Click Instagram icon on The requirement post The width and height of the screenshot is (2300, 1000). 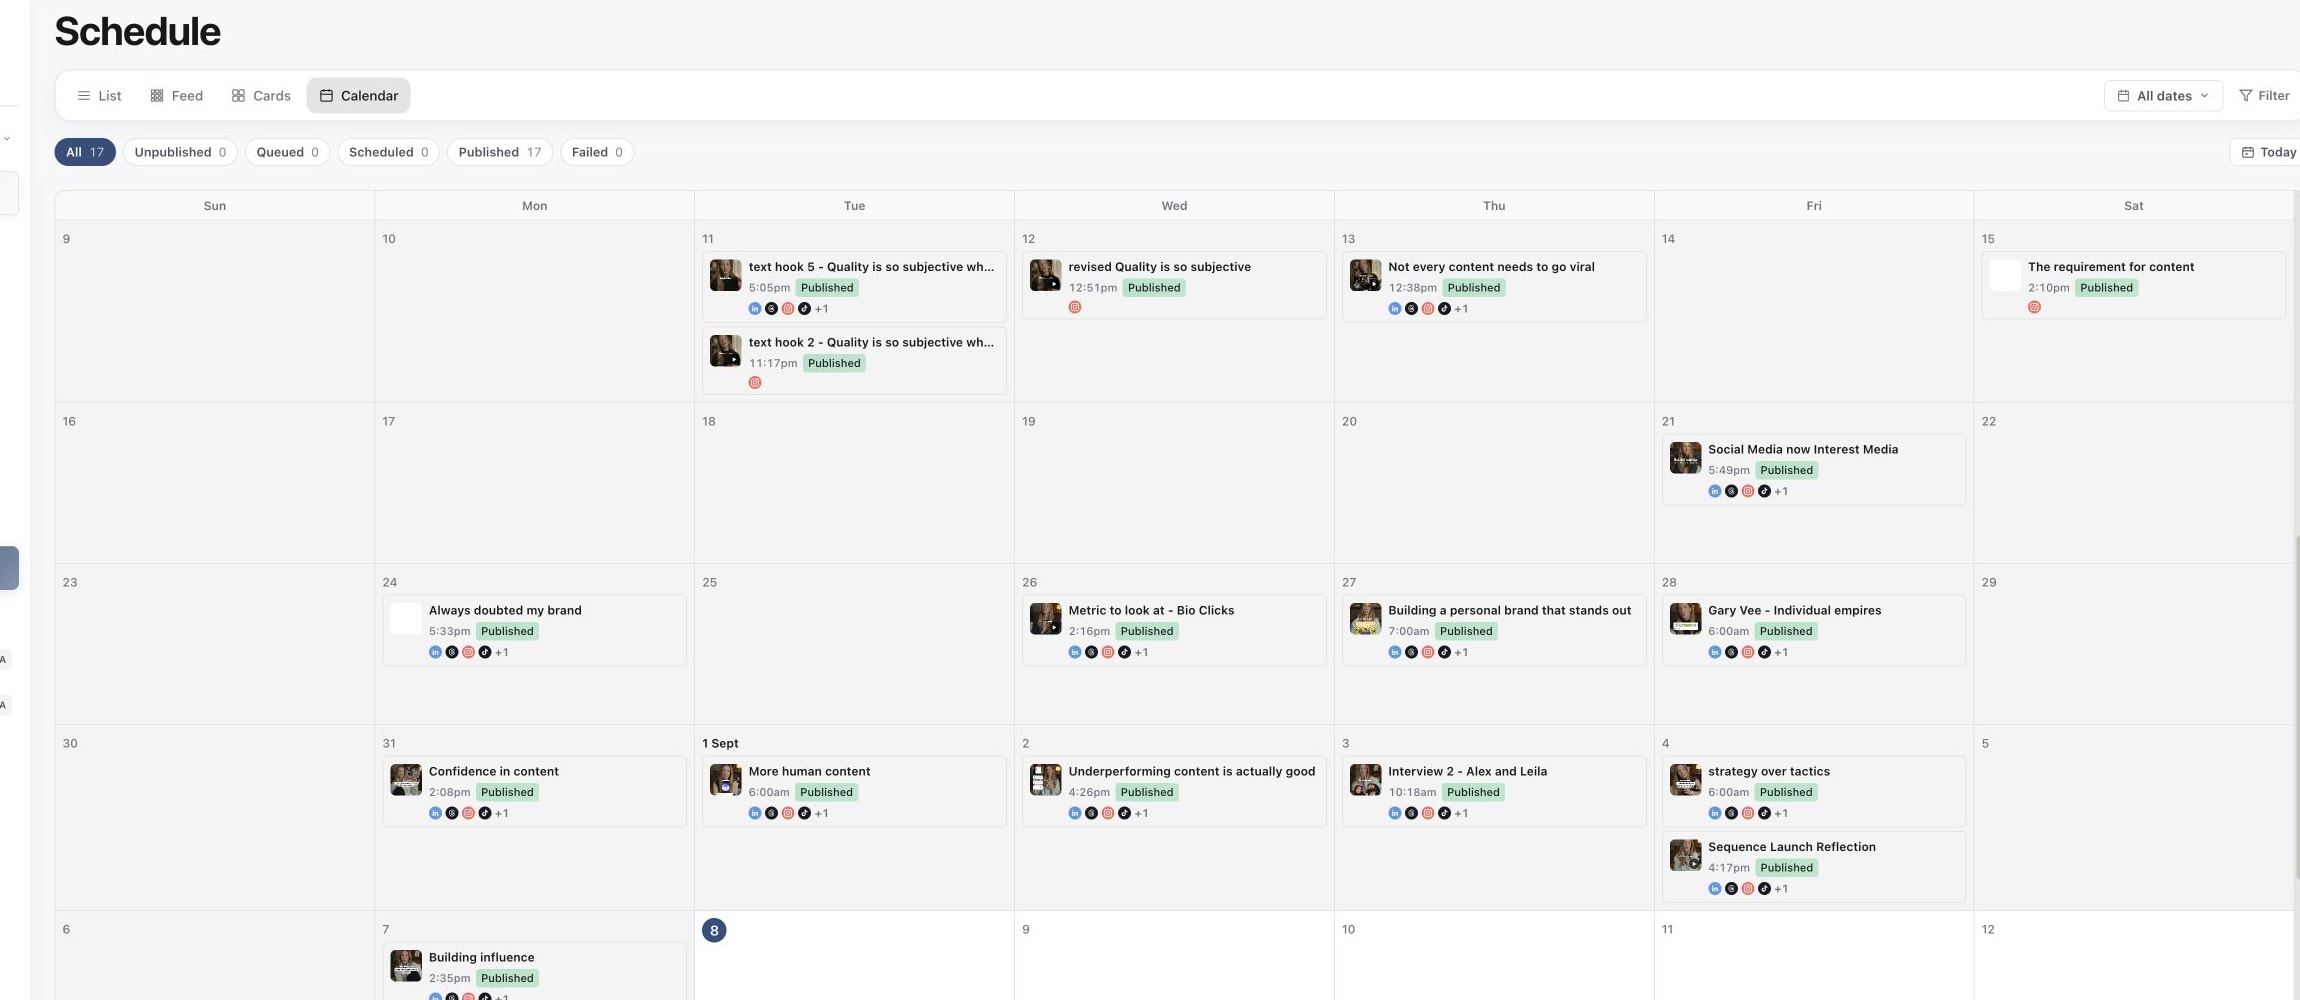point(2034,307)
